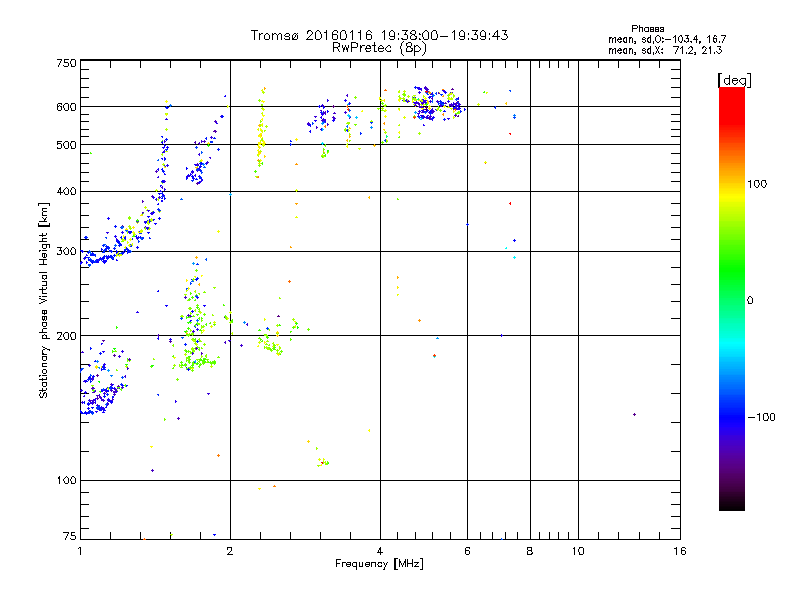Click the 'mean, sd,X: 71.2, 21.3' line
800x600 pixels.
tap(665, 50)
